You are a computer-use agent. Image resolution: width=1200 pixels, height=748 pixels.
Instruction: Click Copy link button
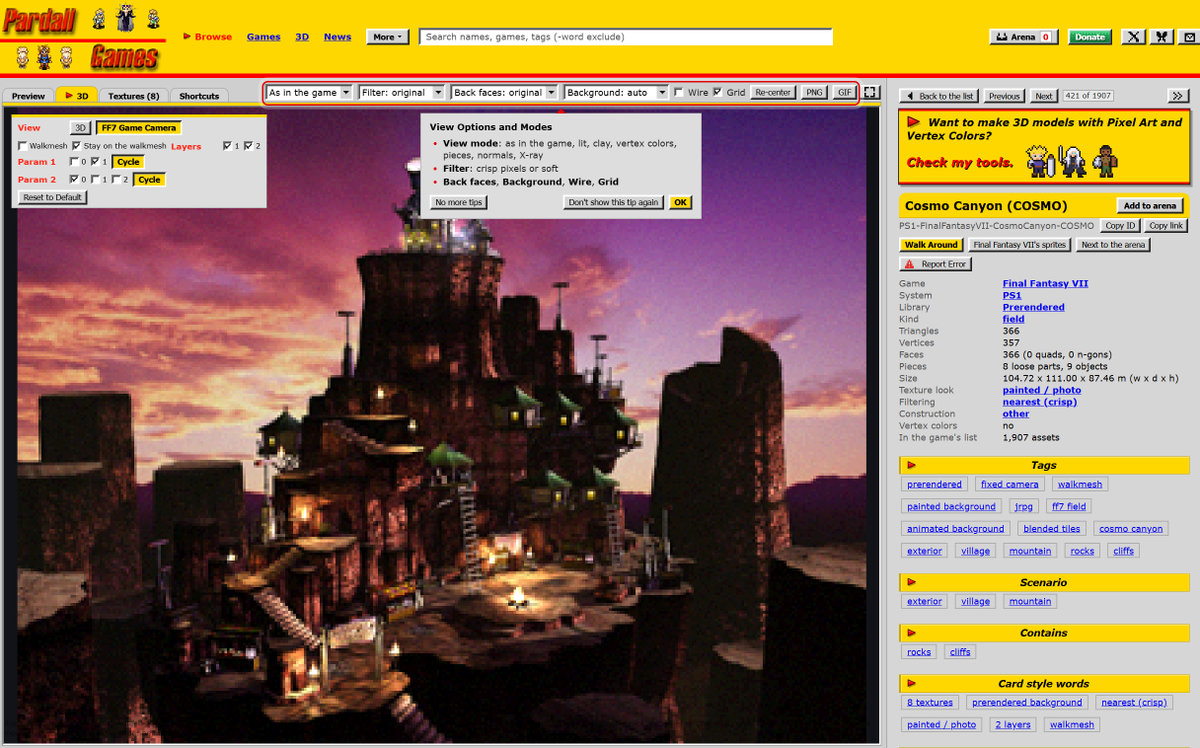coord(1166,226)
